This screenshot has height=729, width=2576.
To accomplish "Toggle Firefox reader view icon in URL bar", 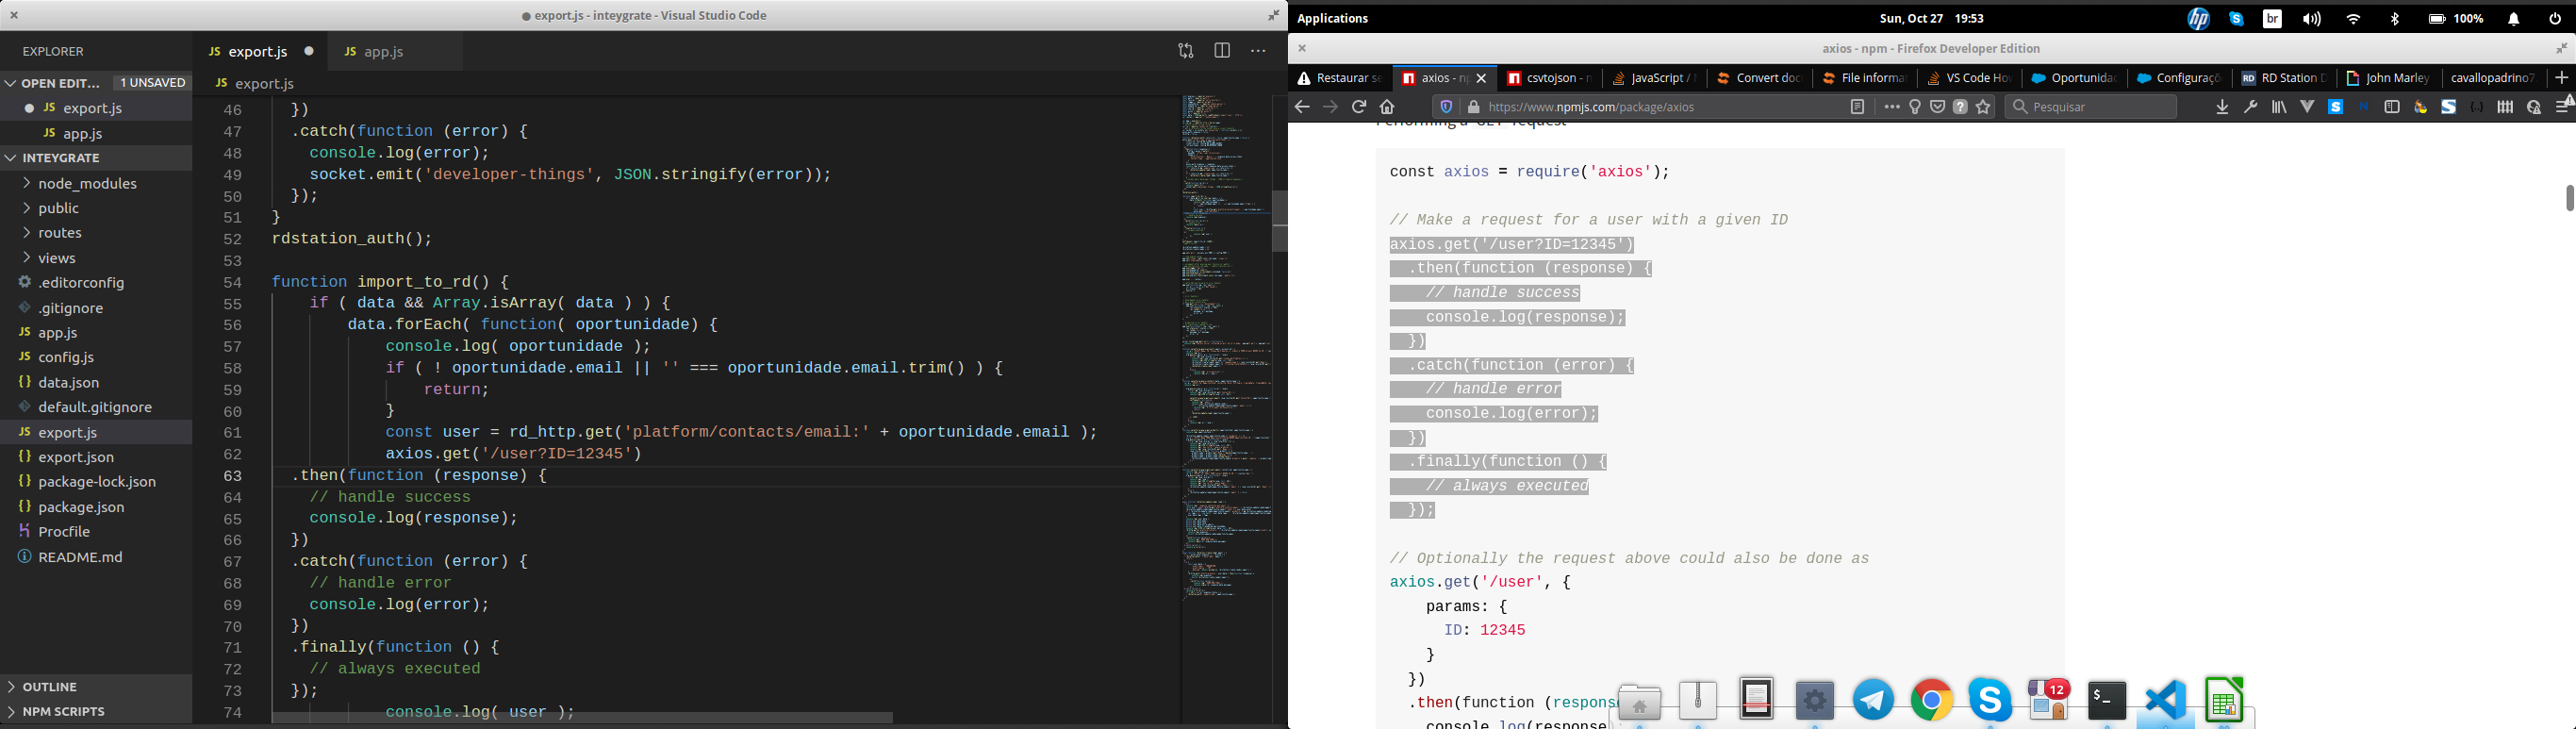I will [1857, 107].
